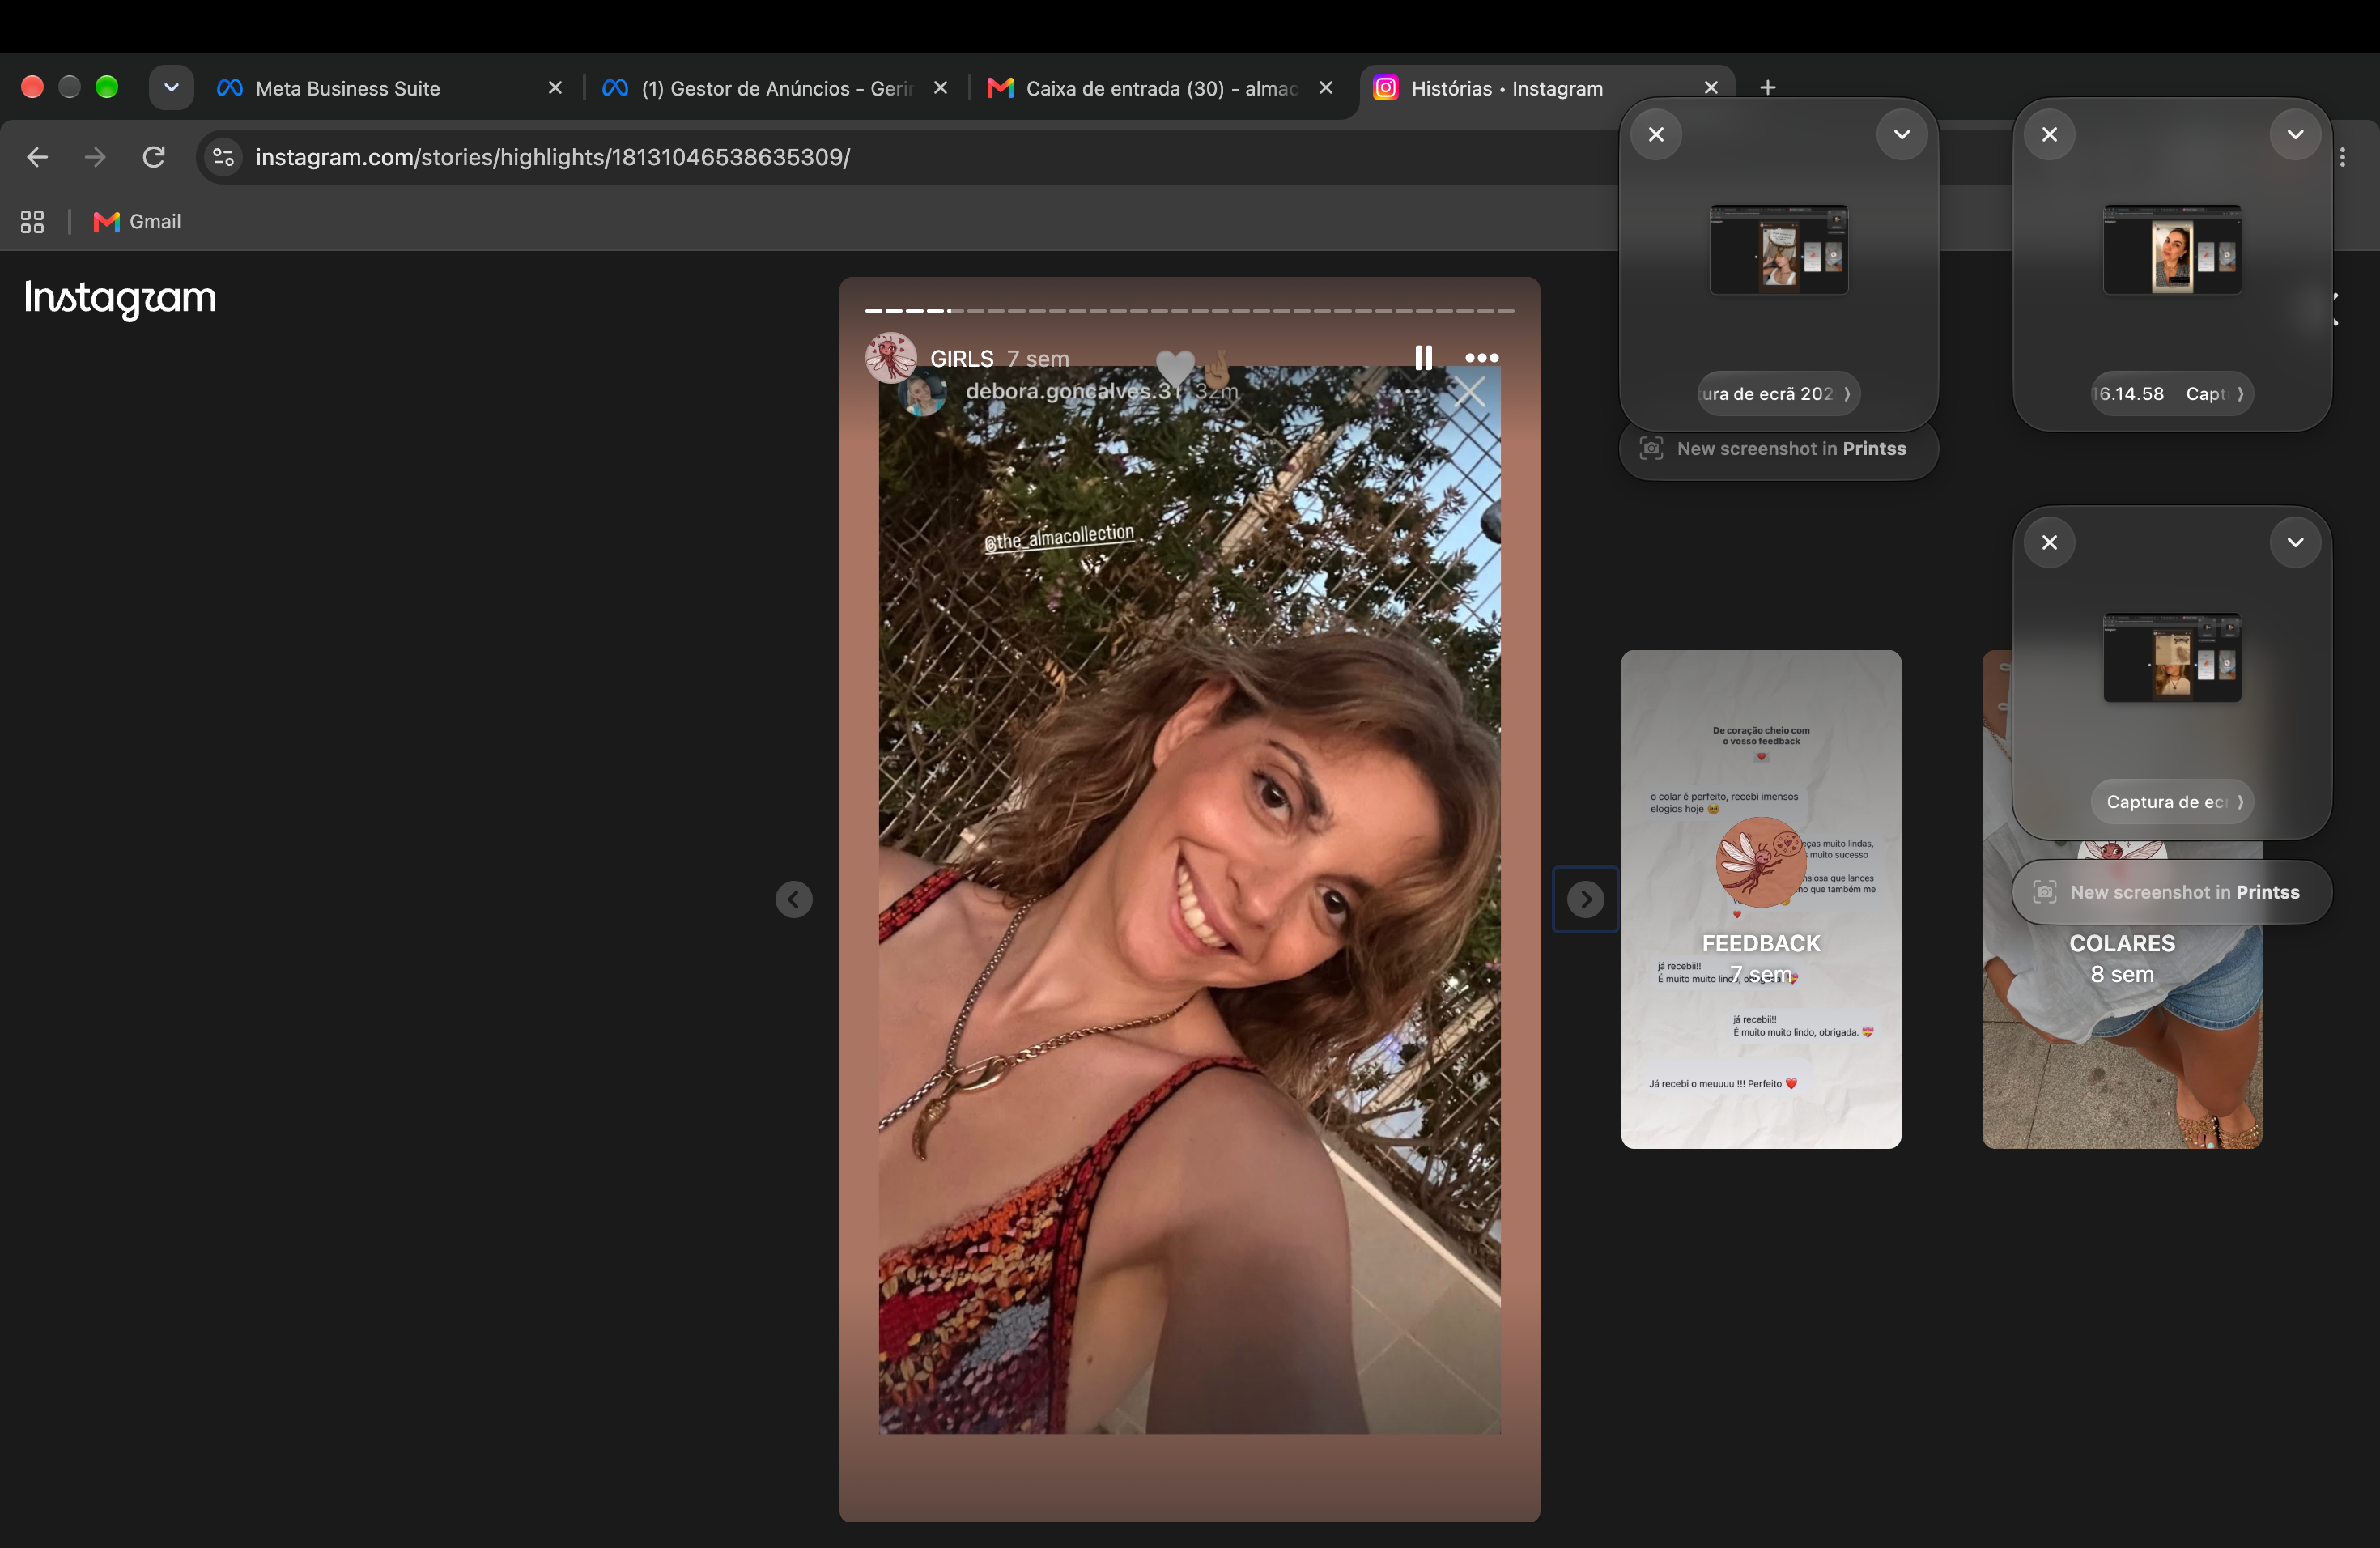The height and width of the screenshot is (1548, 2380).
Task: Click the address bar URL
Action: pos(552,157)
